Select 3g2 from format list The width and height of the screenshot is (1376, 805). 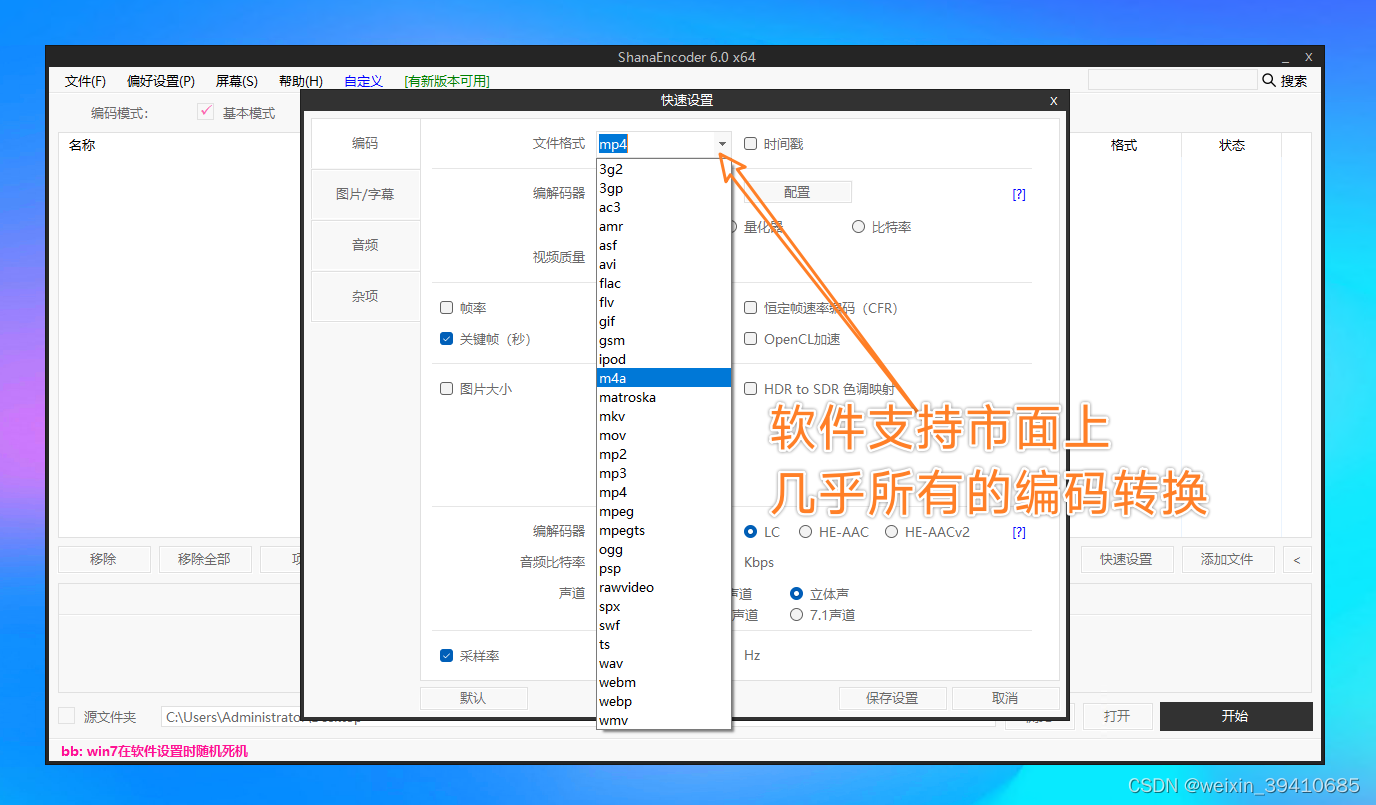664,169
